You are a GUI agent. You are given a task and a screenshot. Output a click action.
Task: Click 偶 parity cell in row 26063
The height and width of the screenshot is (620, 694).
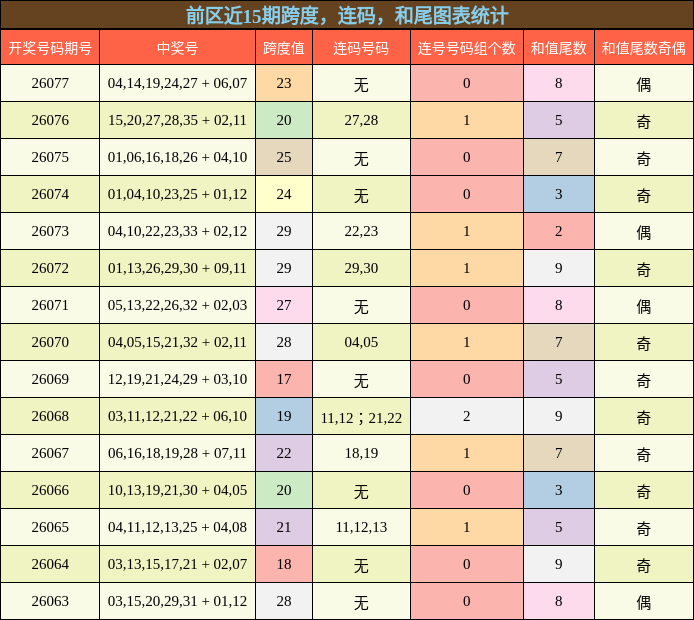[x=644, y=602]
